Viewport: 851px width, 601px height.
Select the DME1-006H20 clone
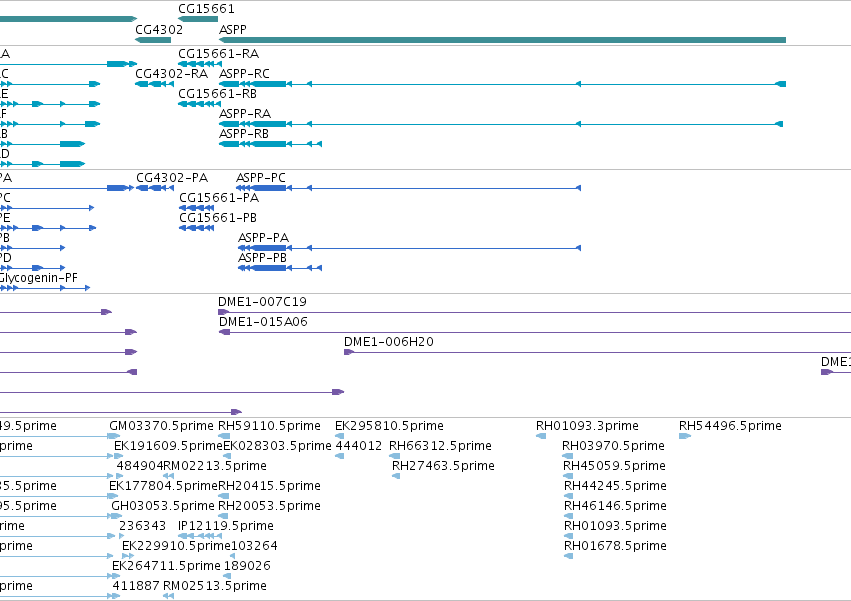(598, 352)
